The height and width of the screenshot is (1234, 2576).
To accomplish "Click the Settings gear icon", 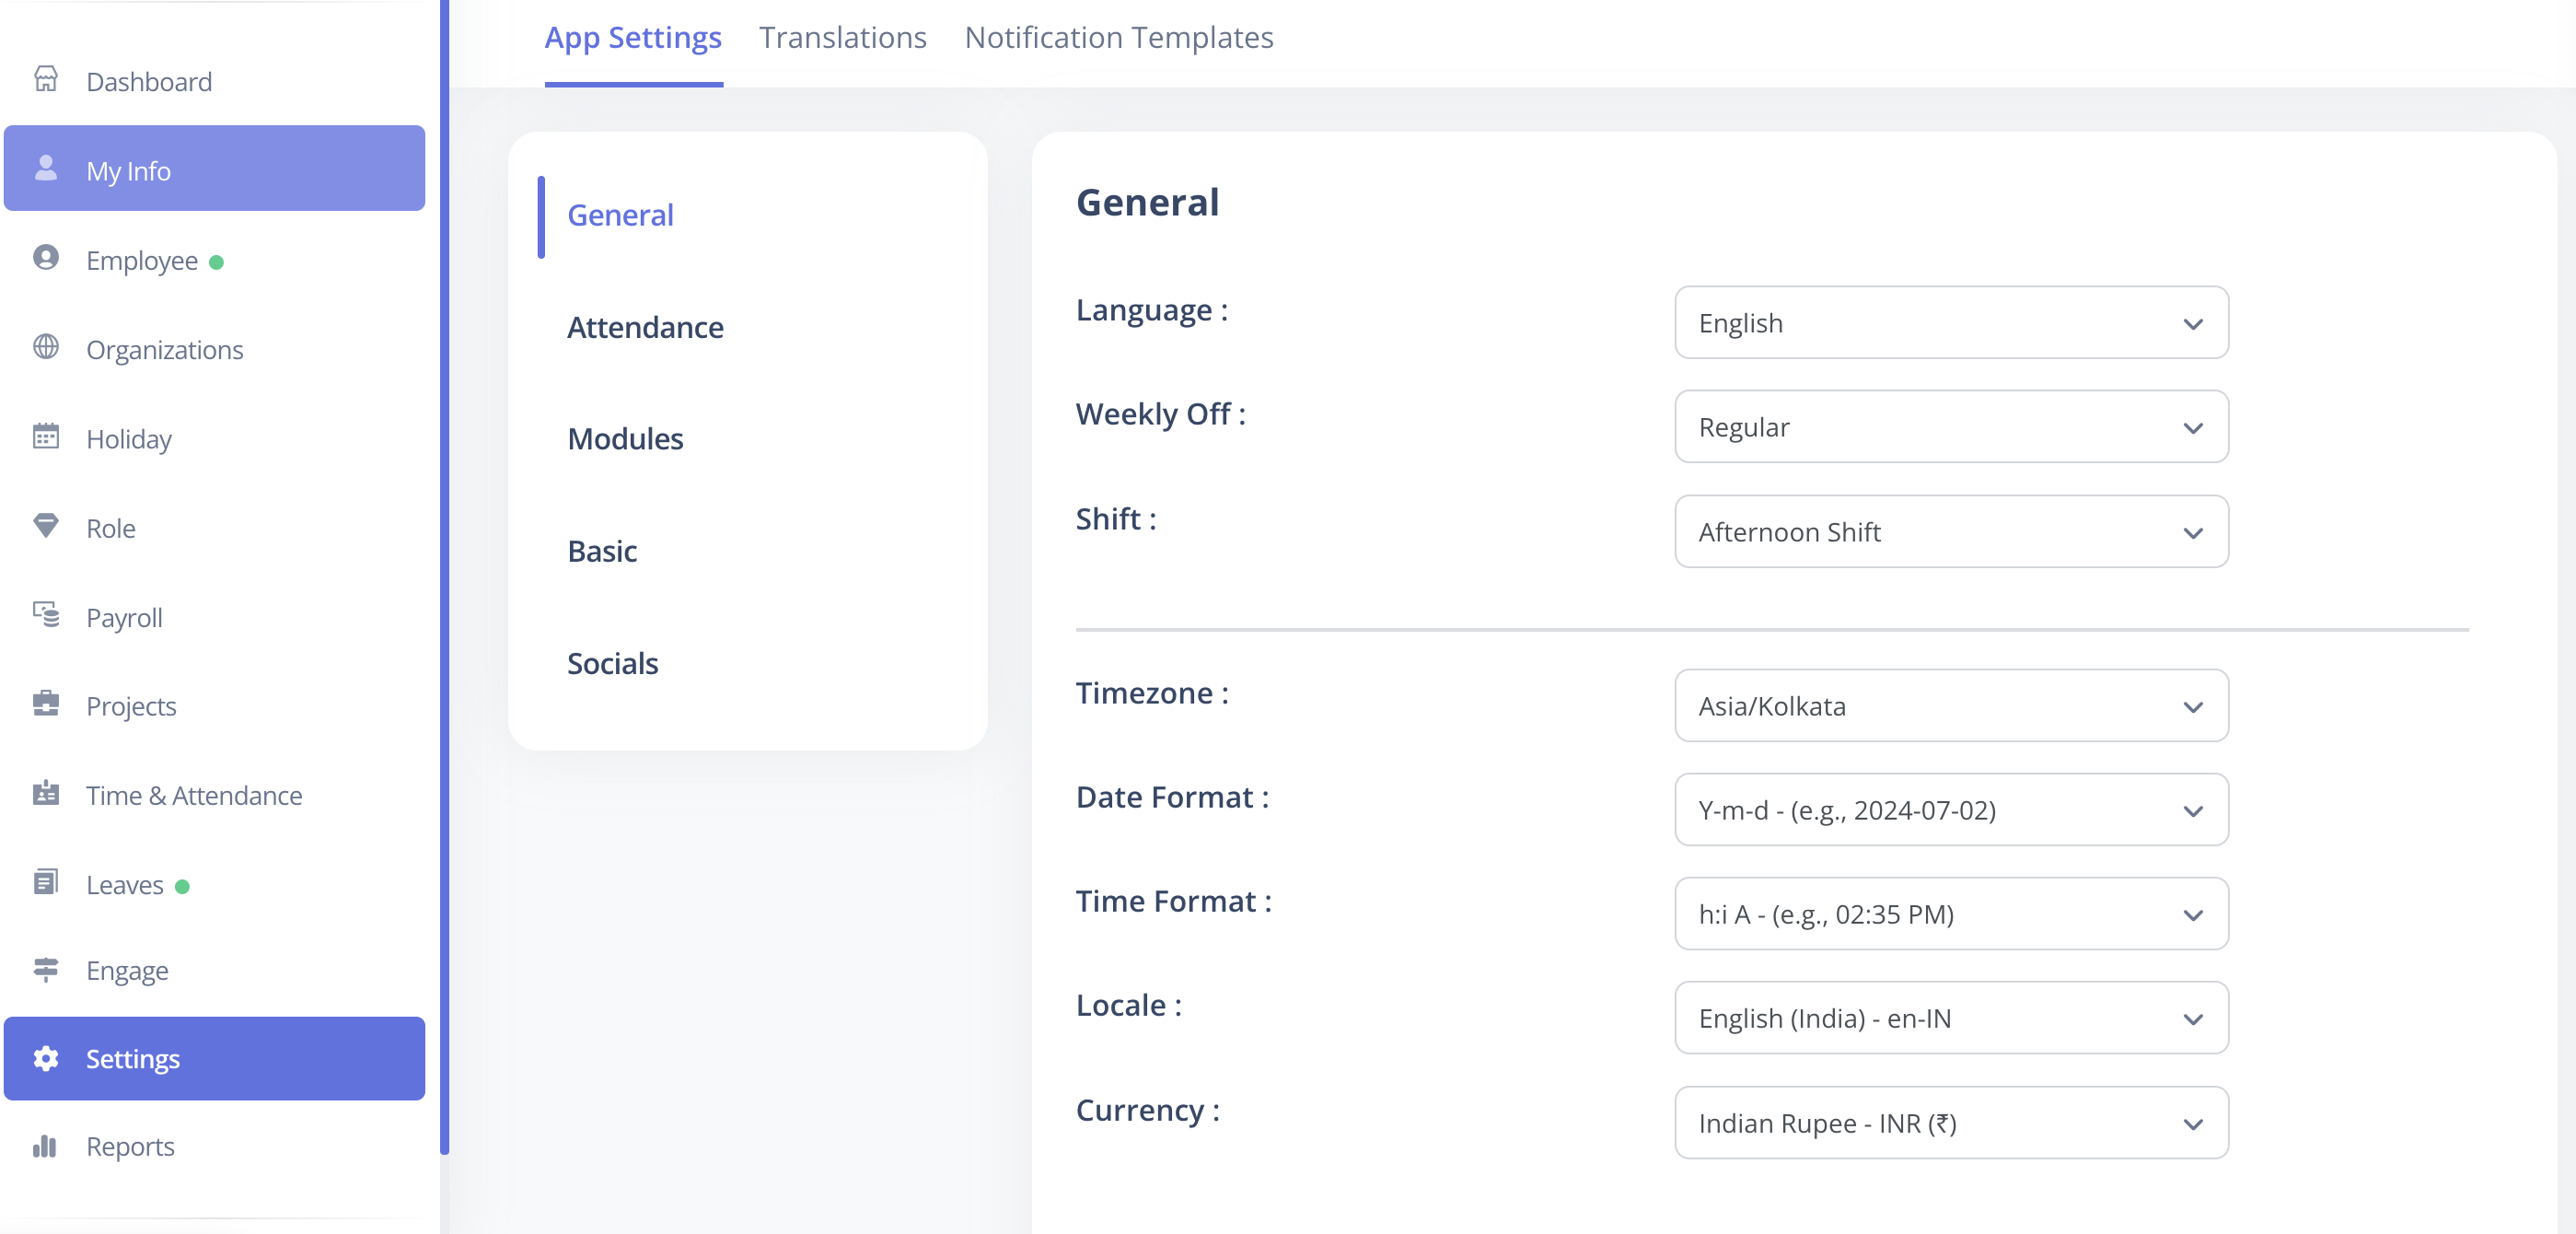I will (46, 1058).
